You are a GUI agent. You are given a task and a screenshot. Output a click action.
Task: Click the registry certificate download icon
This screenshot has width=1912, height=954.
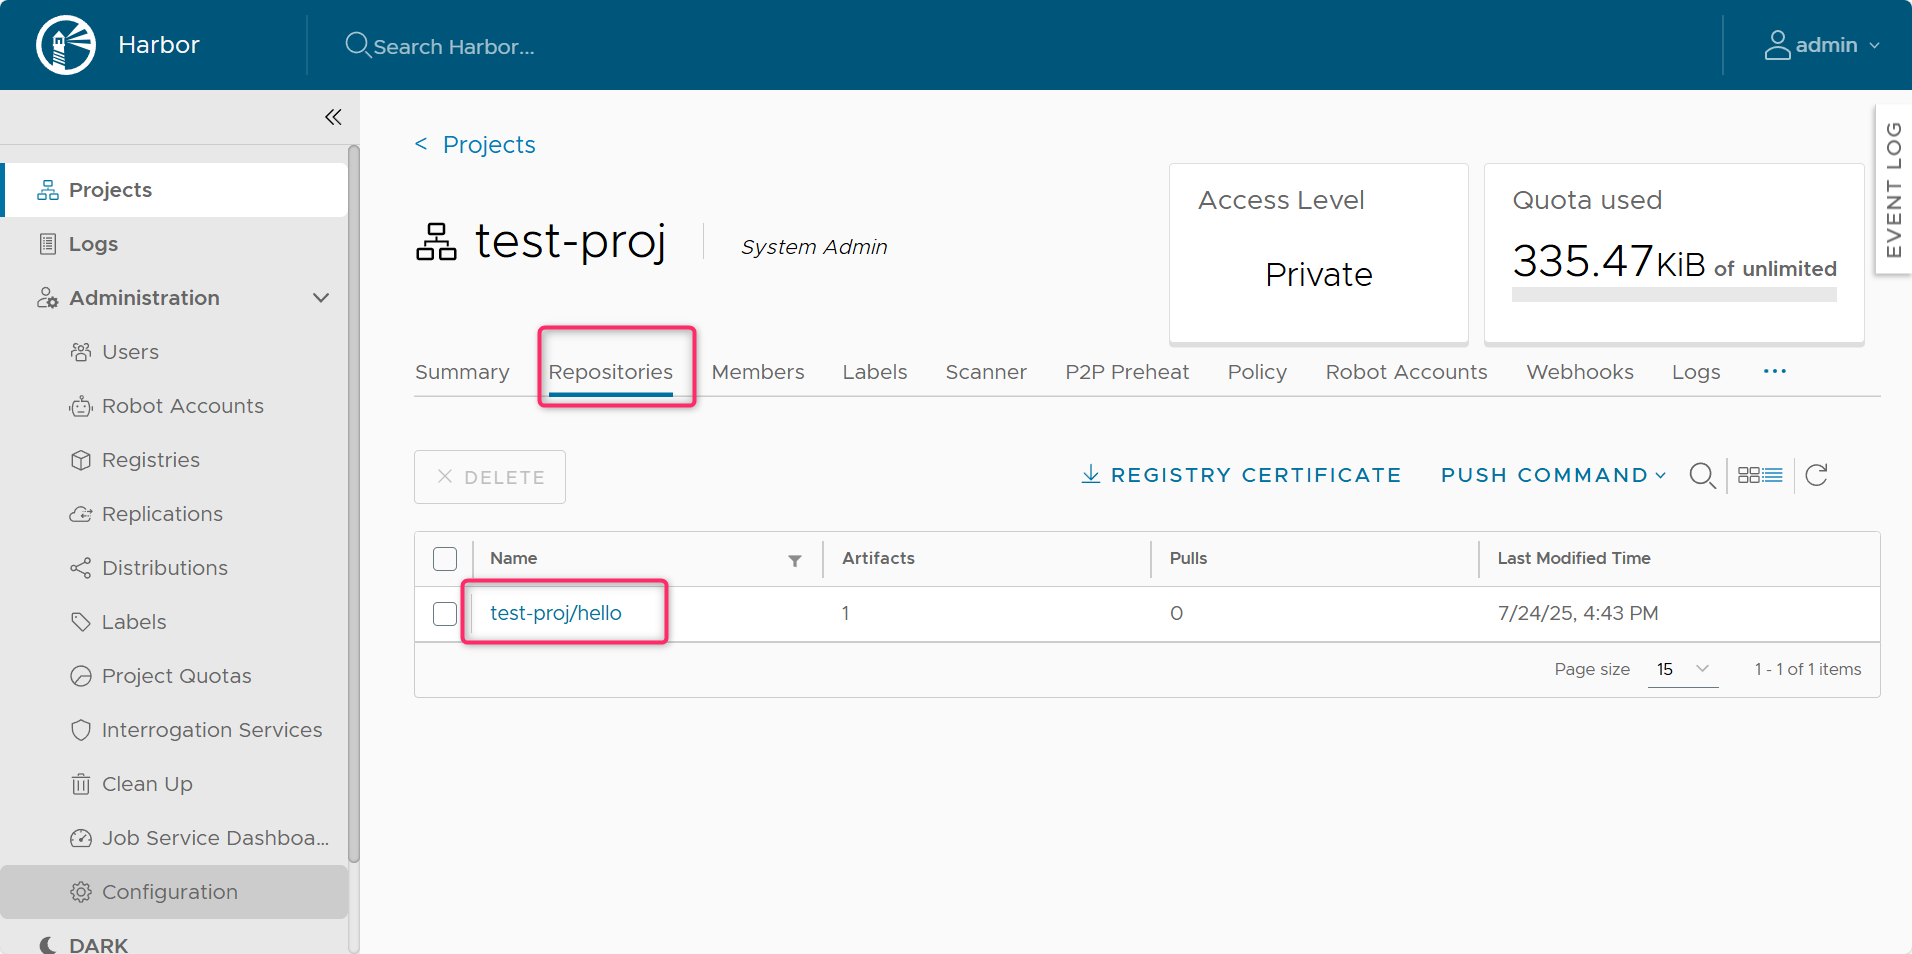1091,474
